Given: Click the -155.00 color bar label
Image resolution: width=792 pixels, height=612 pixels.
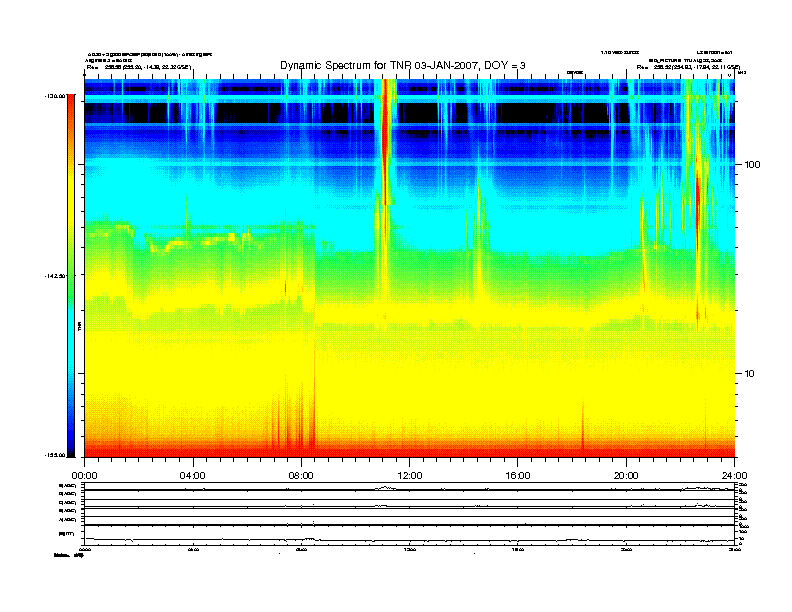Looking at the screenshot, I should tap(55, 455).
